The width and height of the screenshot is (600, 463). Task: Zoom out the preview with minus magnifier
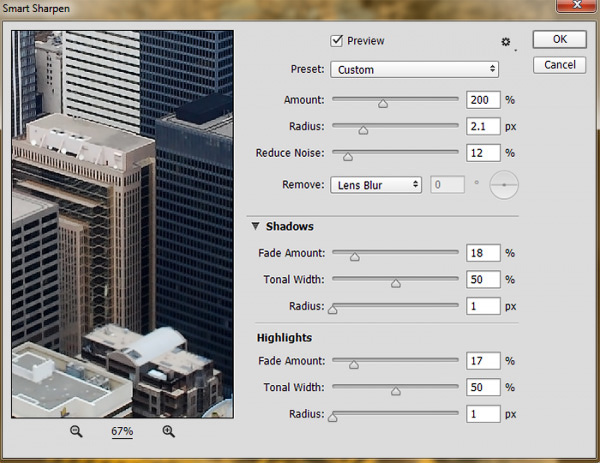pos(76,431)
